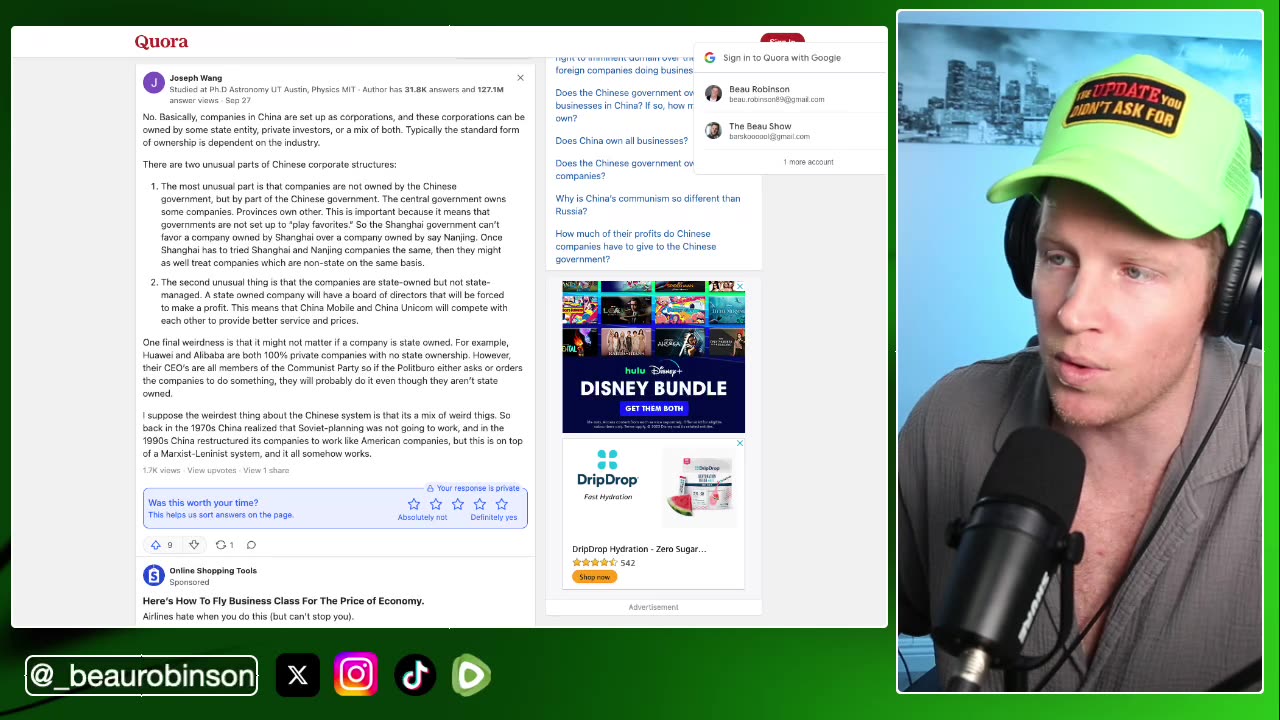This screenshot has width=1280, height=720.
Task: Click the 'Advertisement' label under ads
Action: [653, 607]
